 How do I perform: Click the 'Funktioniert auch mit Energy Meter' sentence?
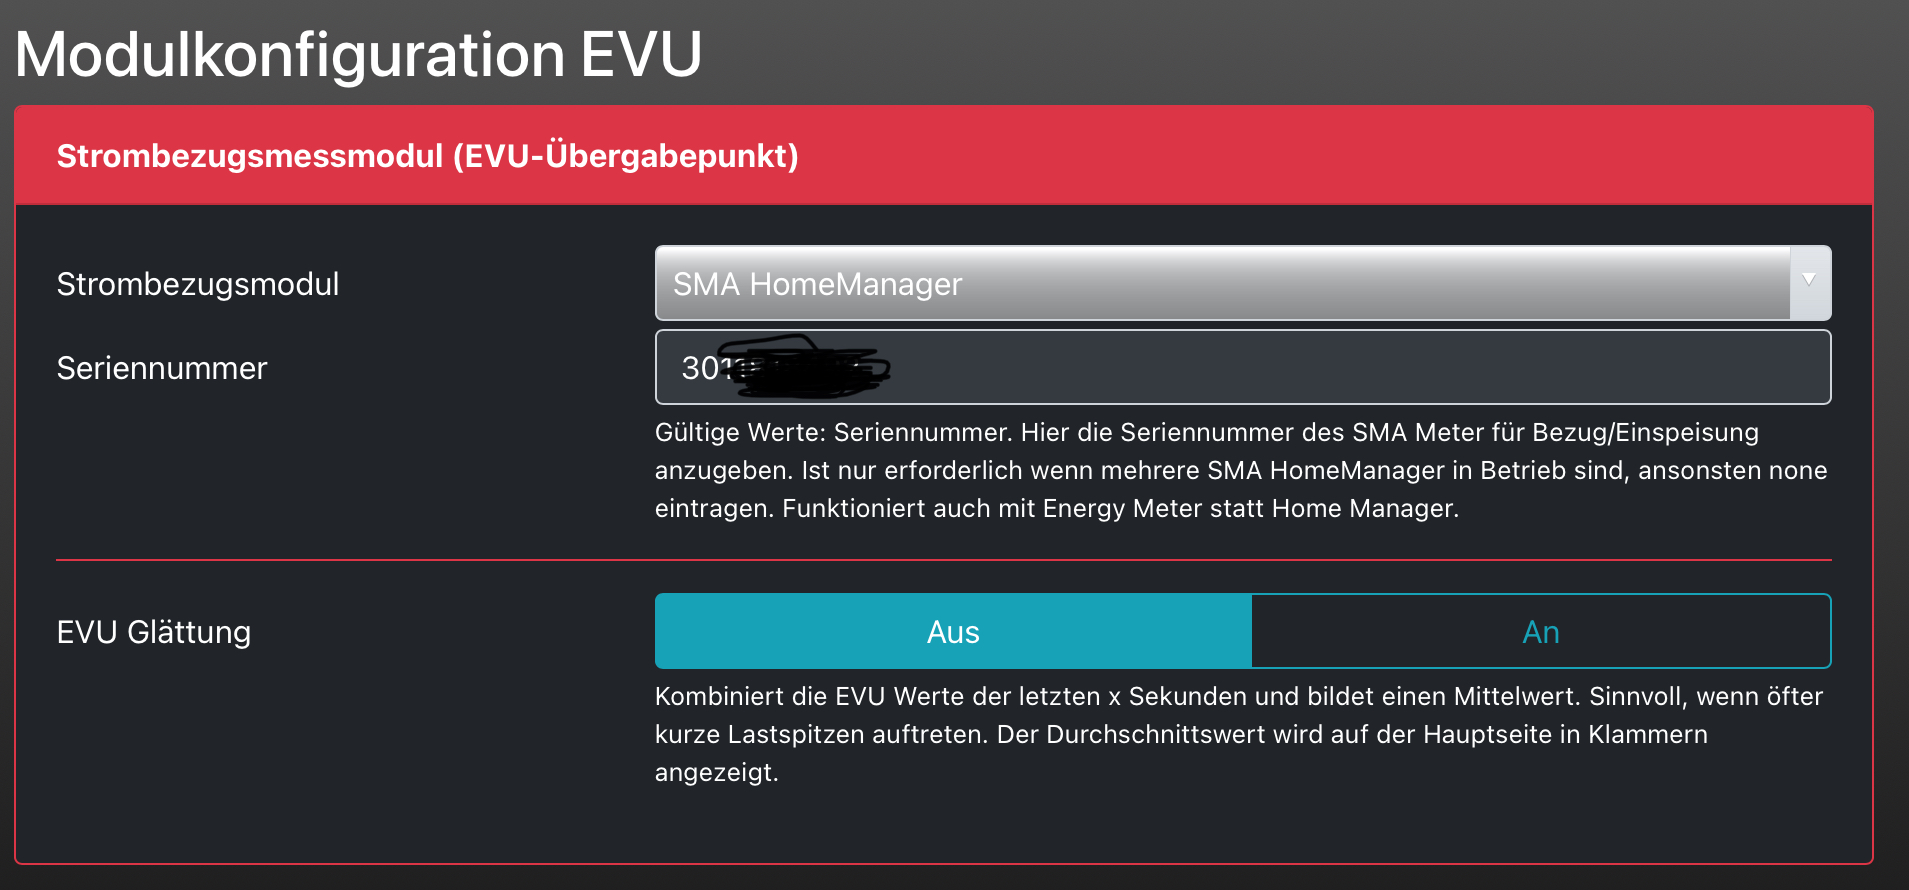click(x=1120, y=508)
